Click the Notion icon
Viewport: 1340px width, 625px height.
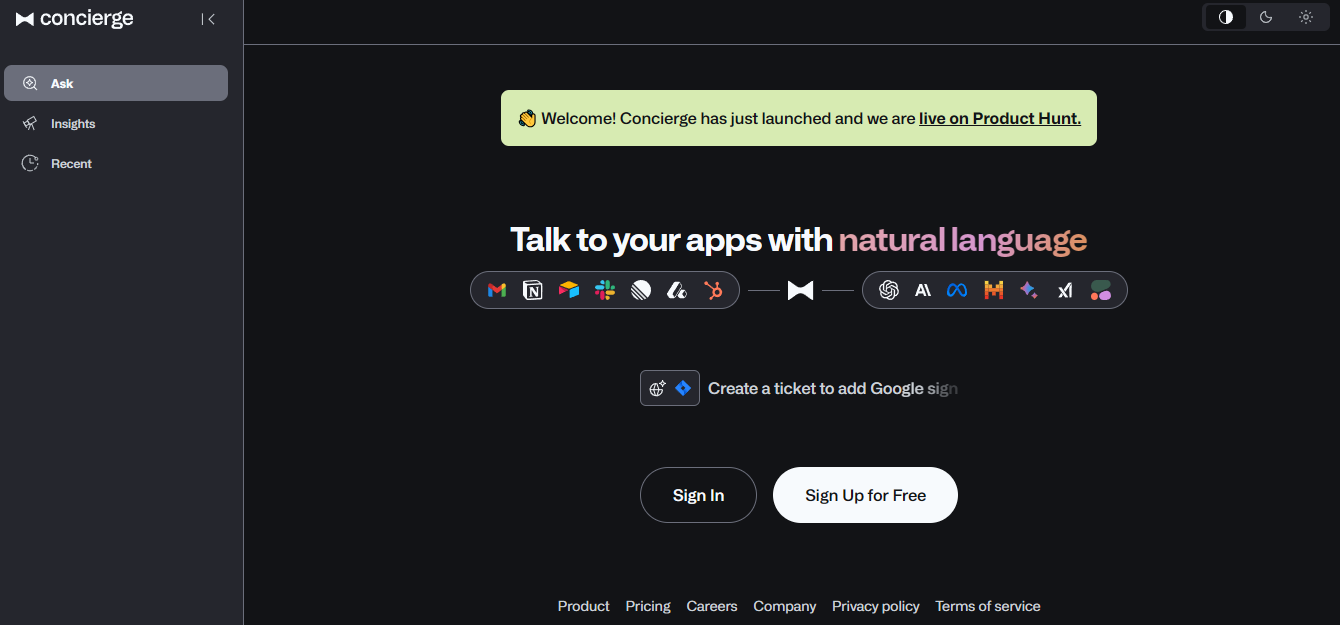[x=533, y=290]
